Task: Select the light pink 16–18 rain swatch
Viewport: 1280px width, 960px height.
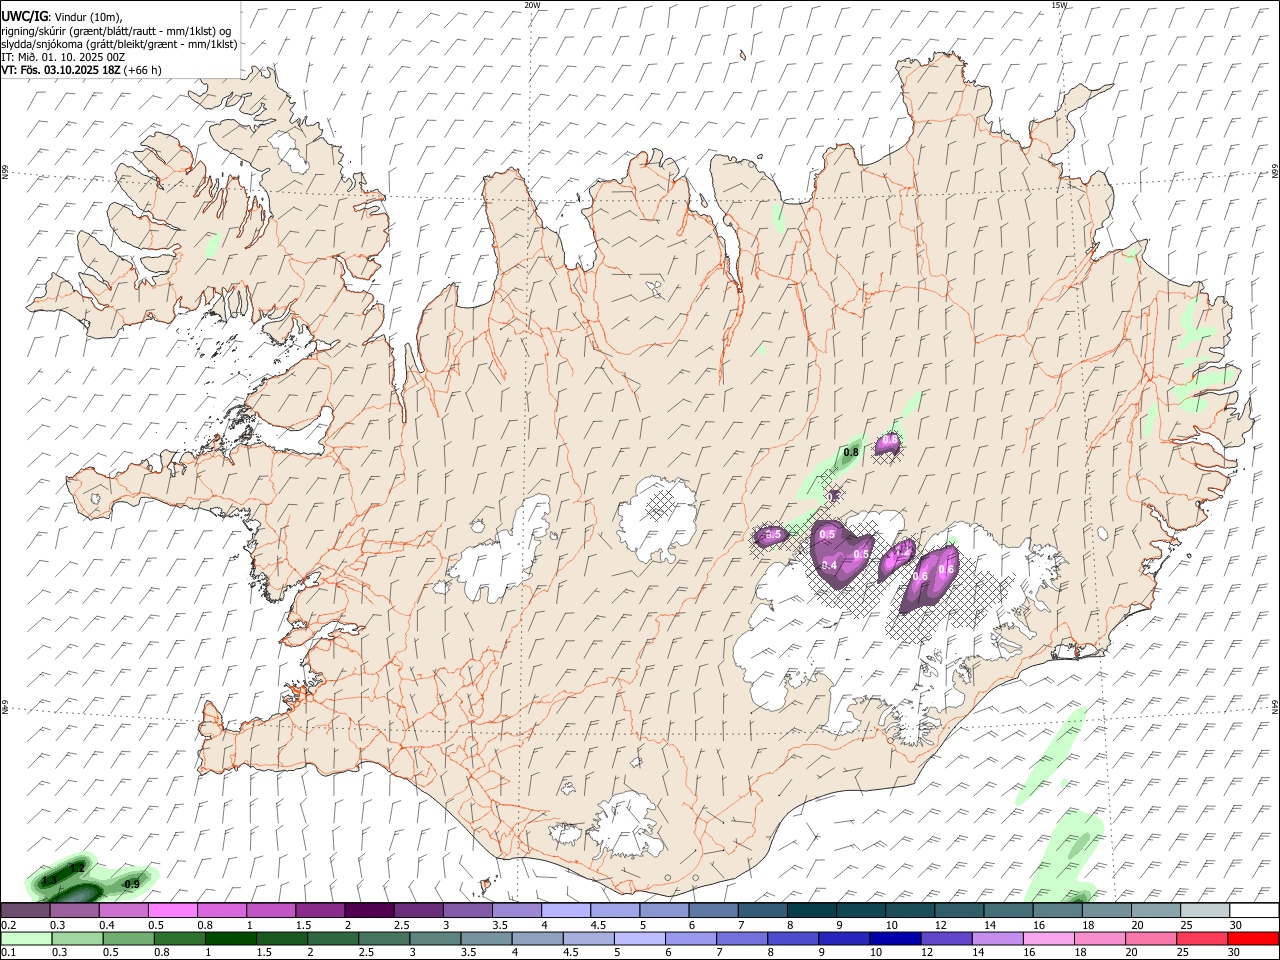Action: coord(1048,938)
